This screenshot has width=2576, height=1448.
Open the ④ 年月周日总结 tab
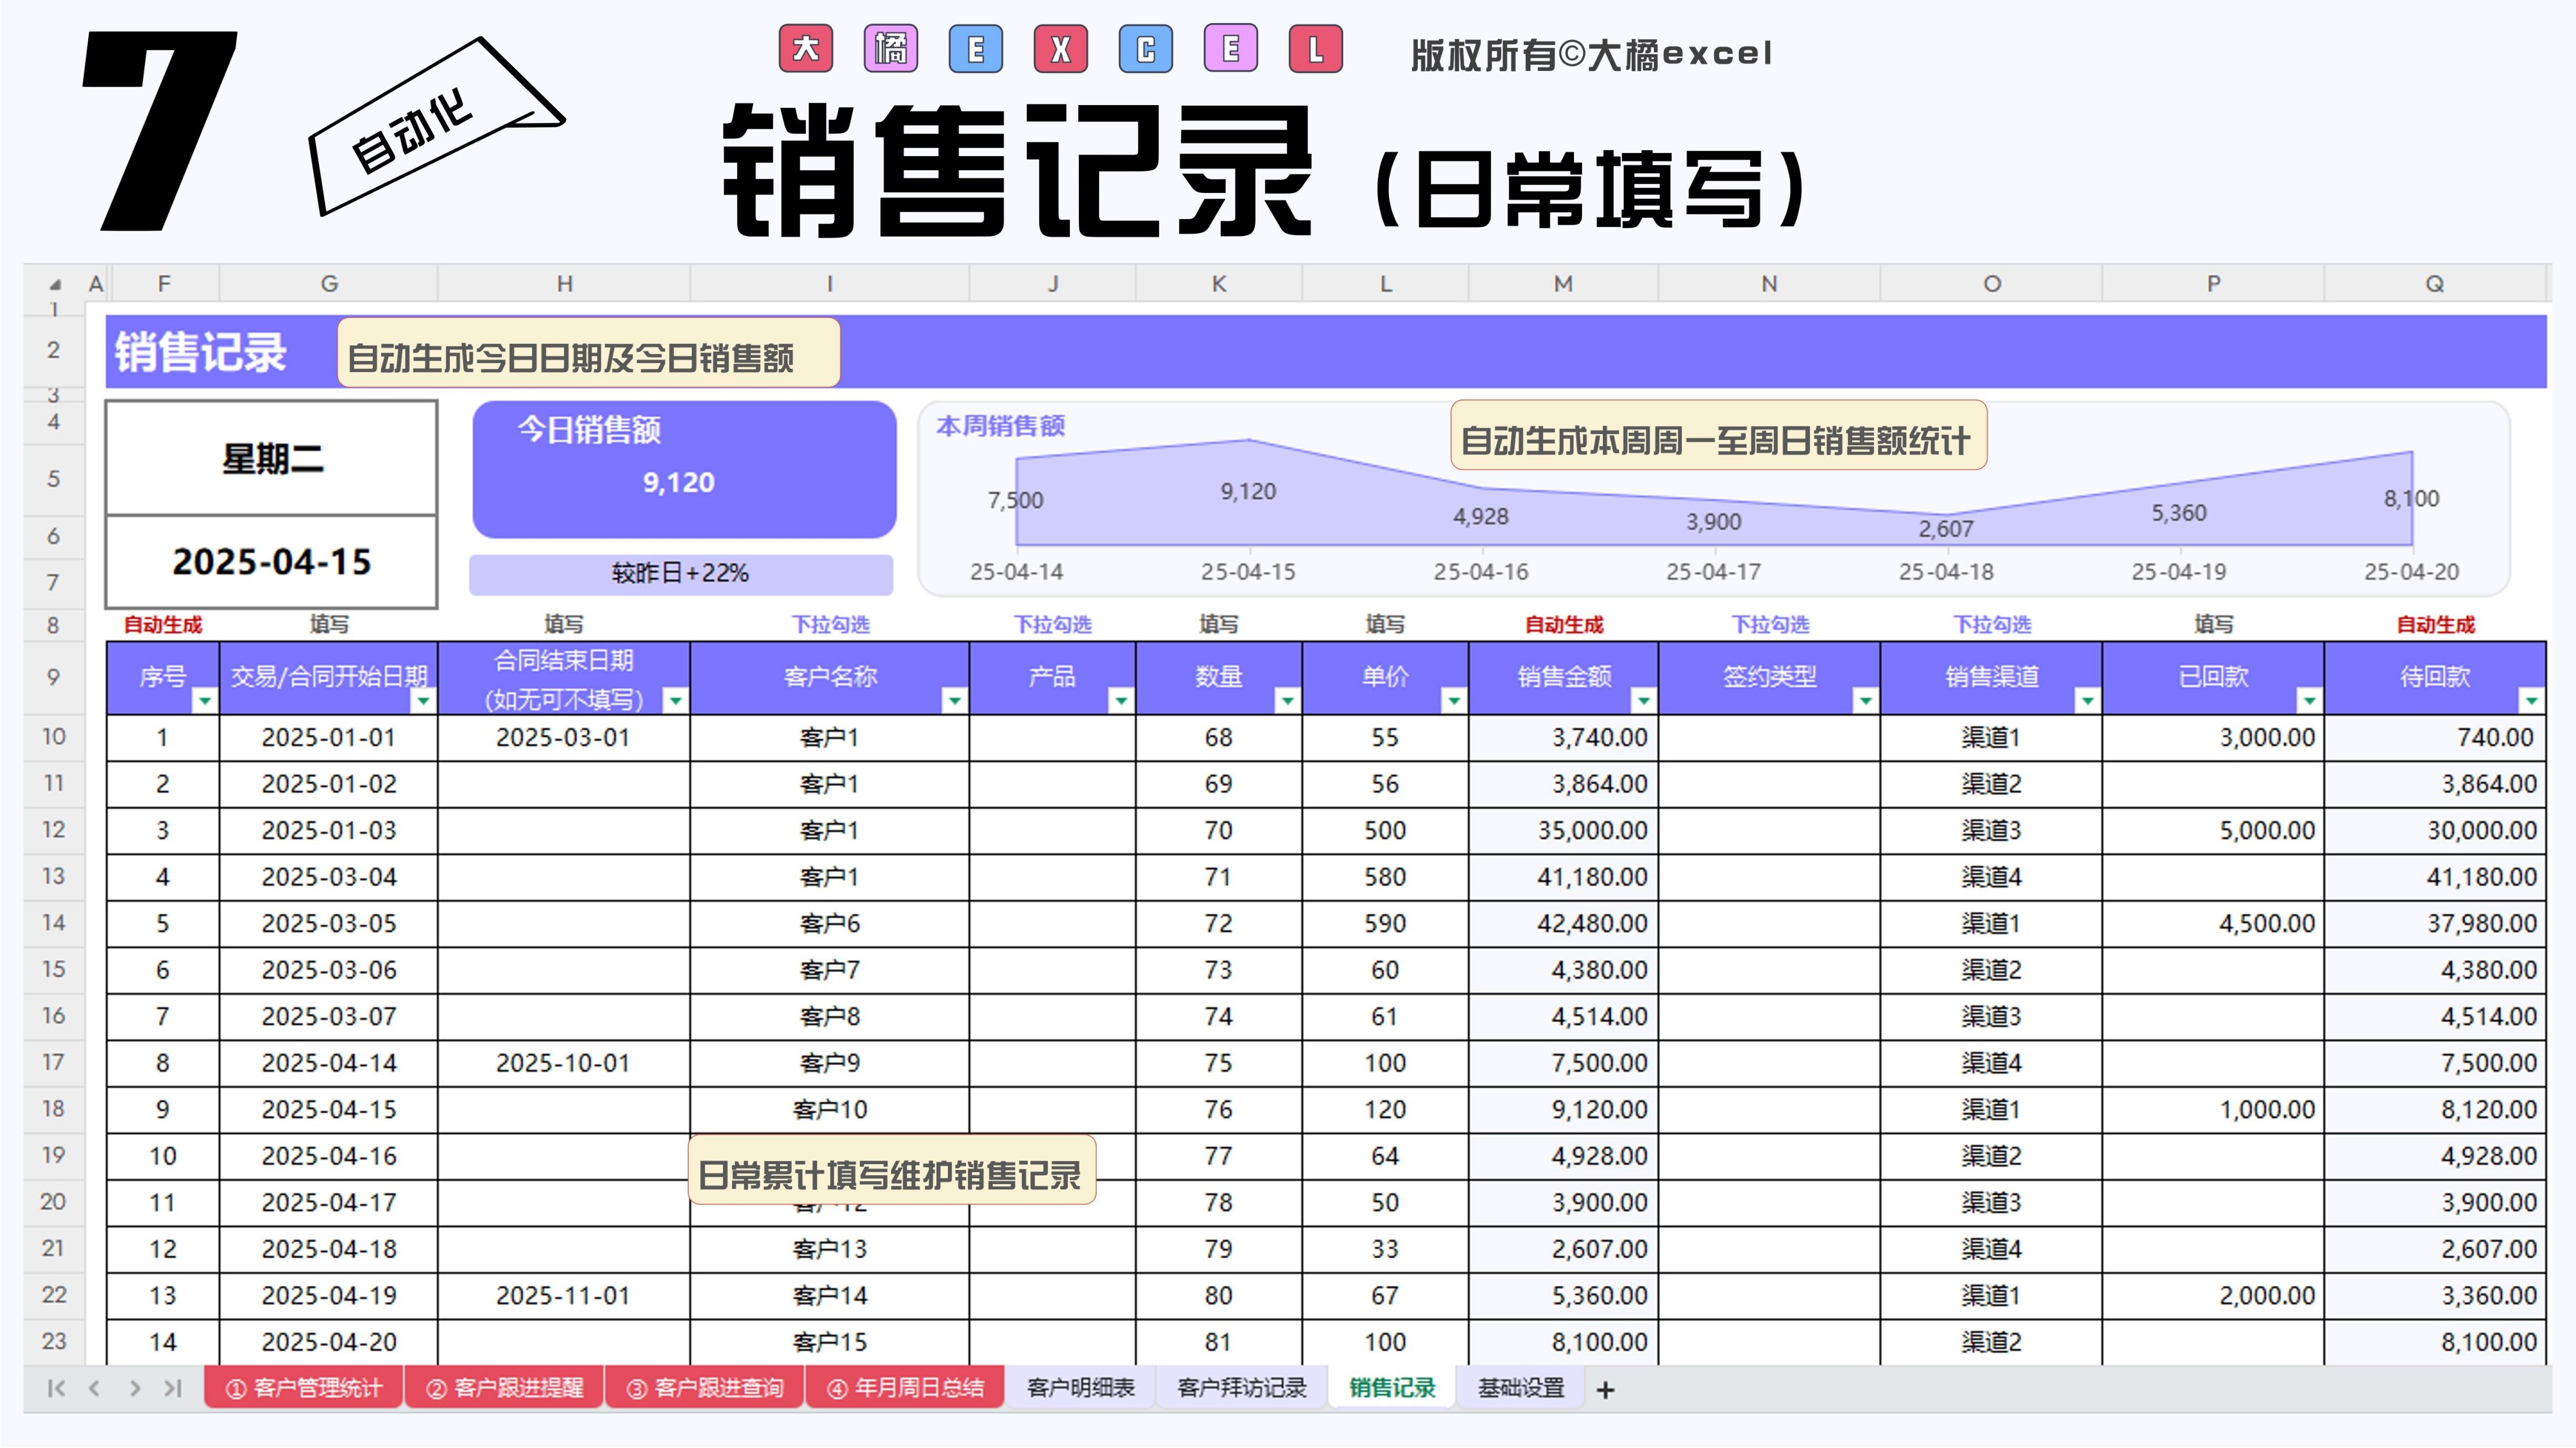[x=905, y=1388]
